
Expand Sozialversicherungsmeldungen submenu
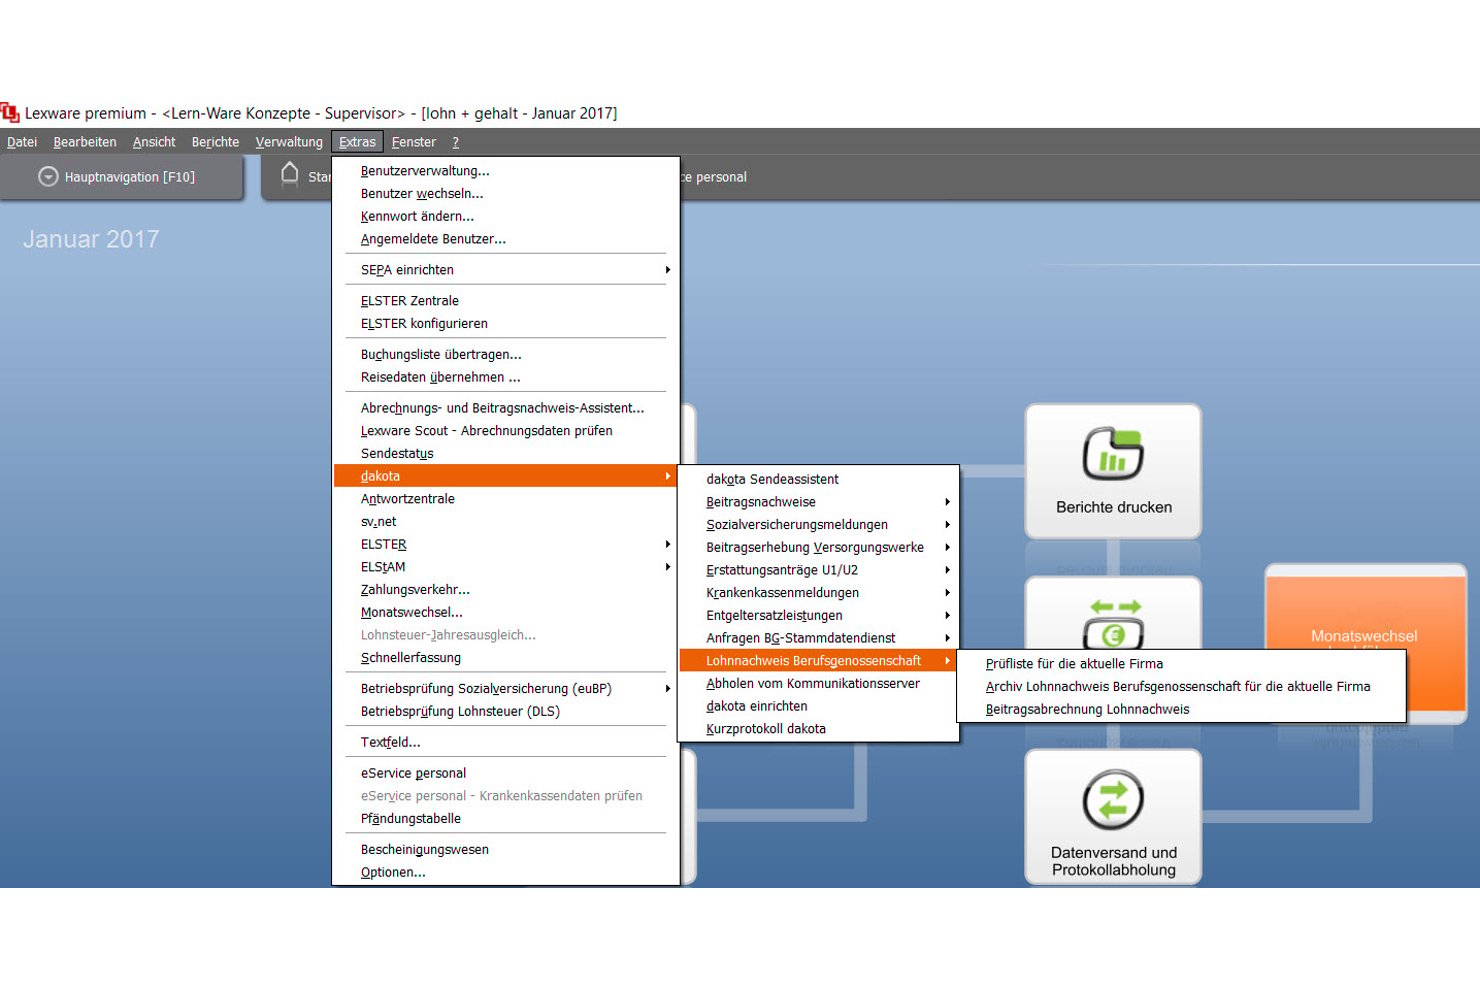(818, 525)
